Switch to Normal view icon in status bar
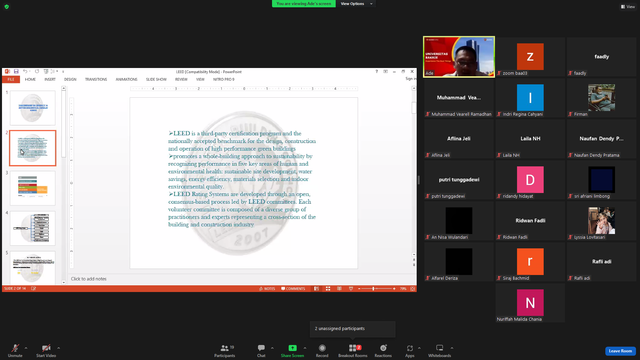 click(x=316, y=289)
